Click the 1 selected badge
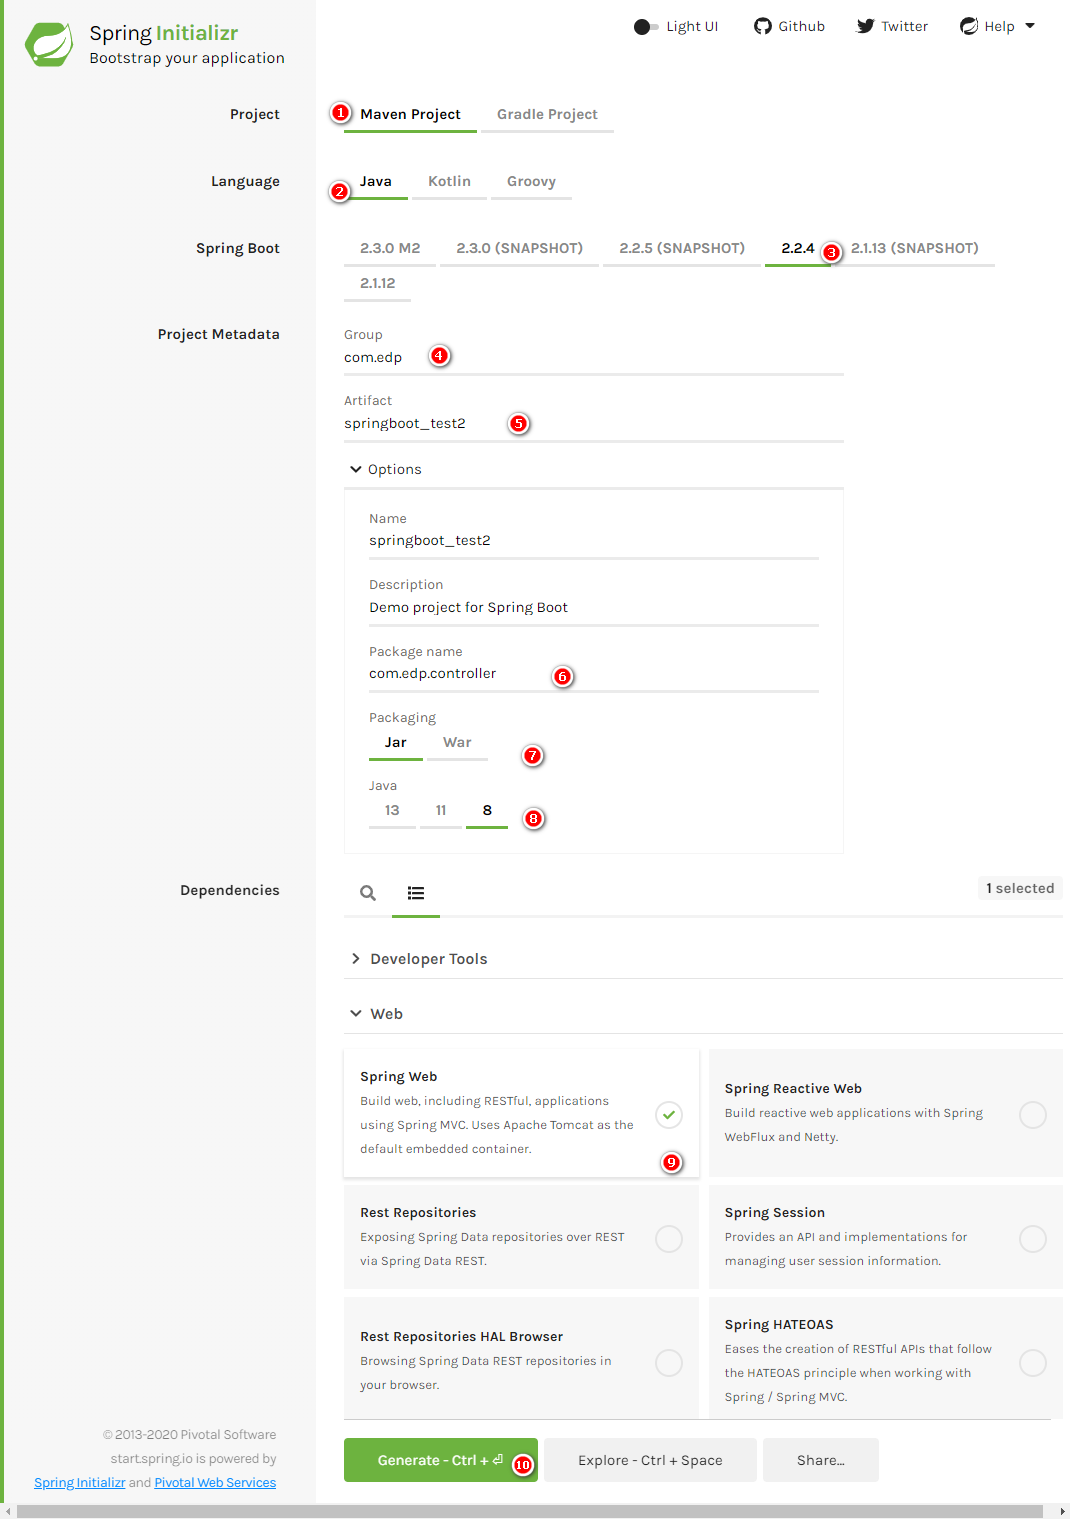Viewport: 1070px width, 1519px height. 1020,888
